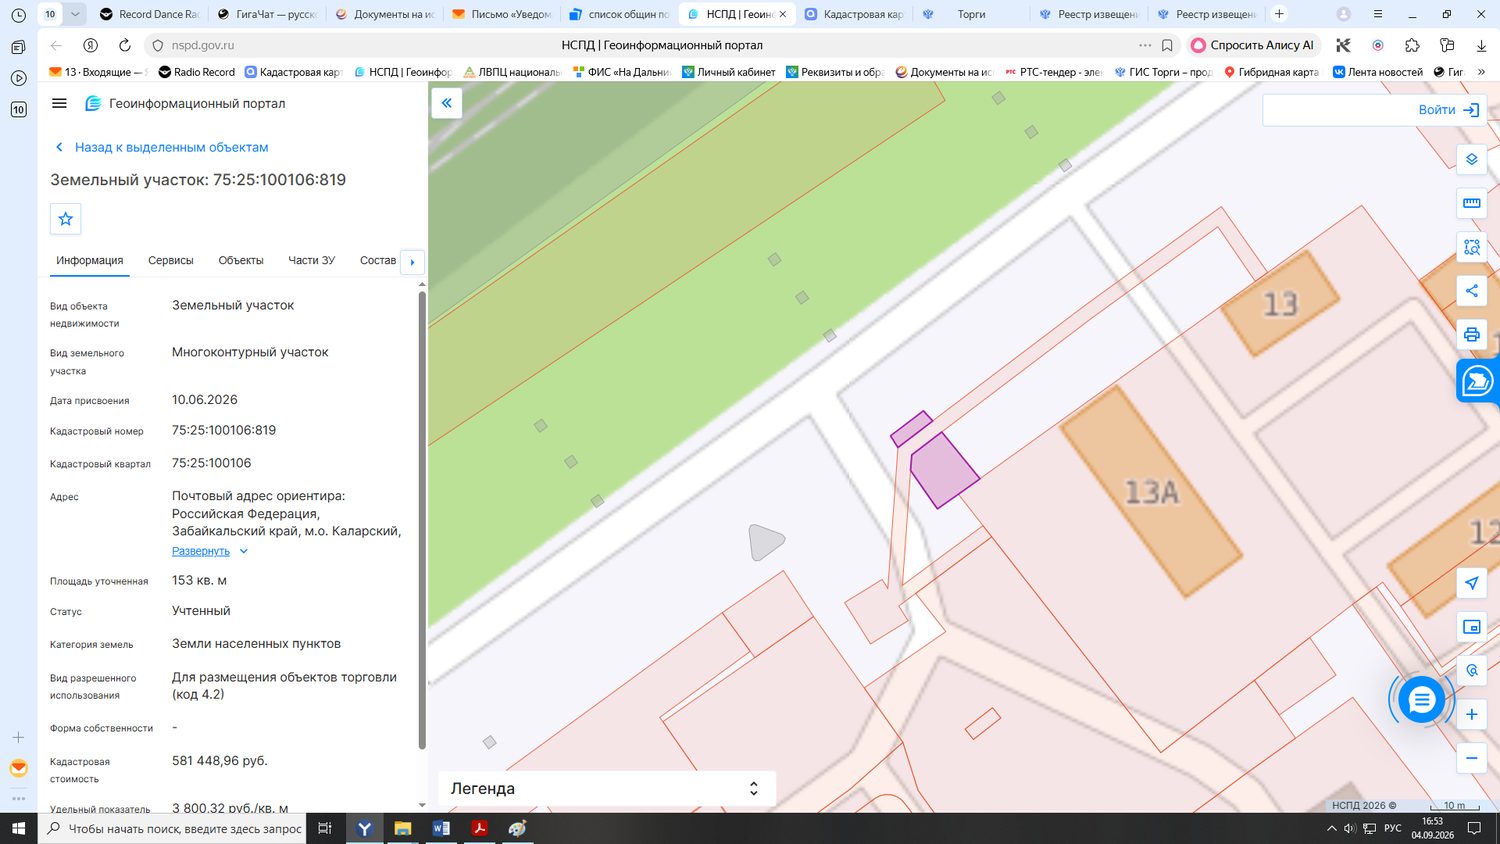
Task: Click the share map icon
Action: (x=1471, y=291)
